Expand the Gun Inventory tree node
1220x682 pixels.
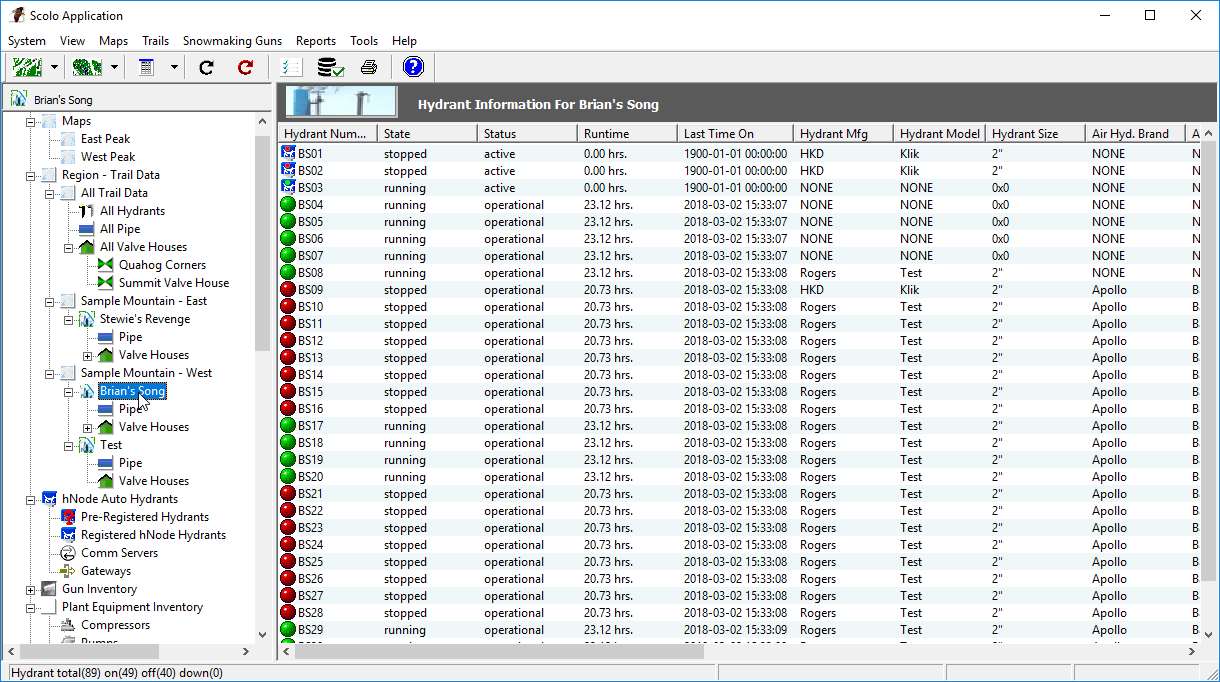click(31, 590)
